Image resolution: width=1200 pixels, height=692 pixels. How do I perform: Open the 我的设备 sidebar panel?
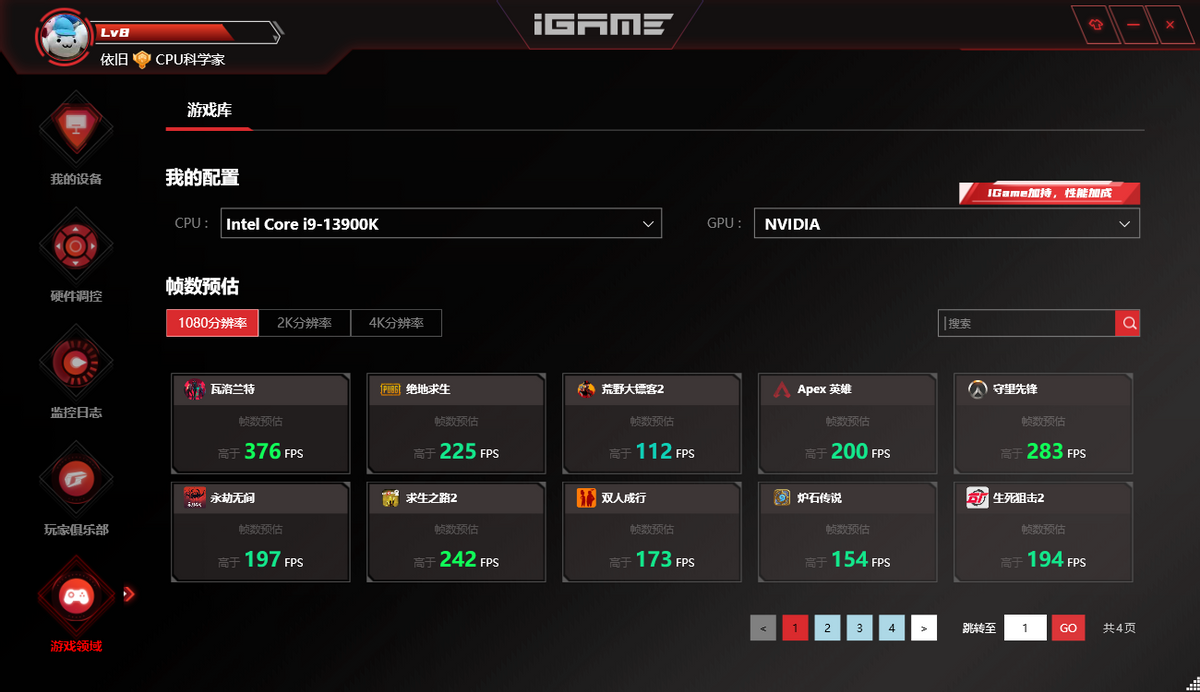click(75, 128)
